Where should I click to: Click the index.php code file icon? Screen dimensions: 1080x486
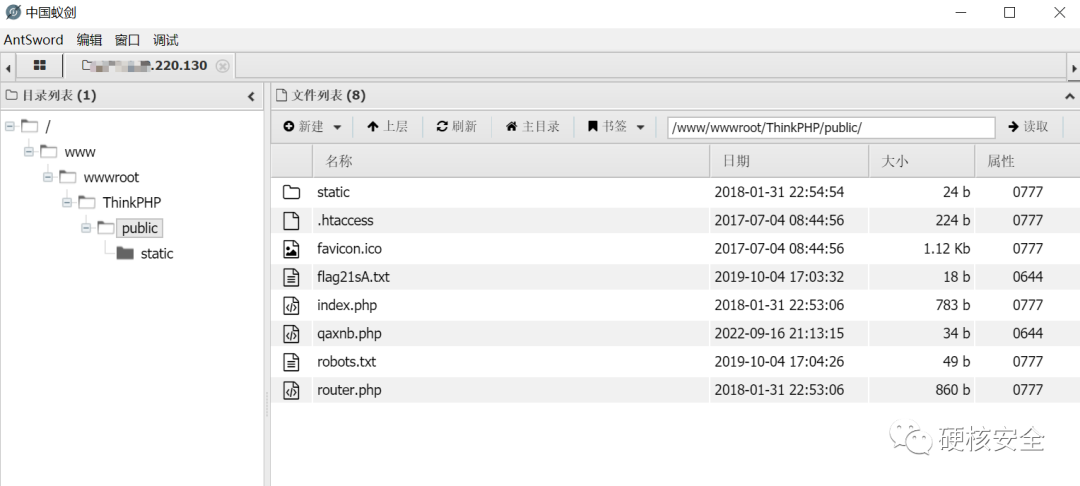(x=292, y=306)
